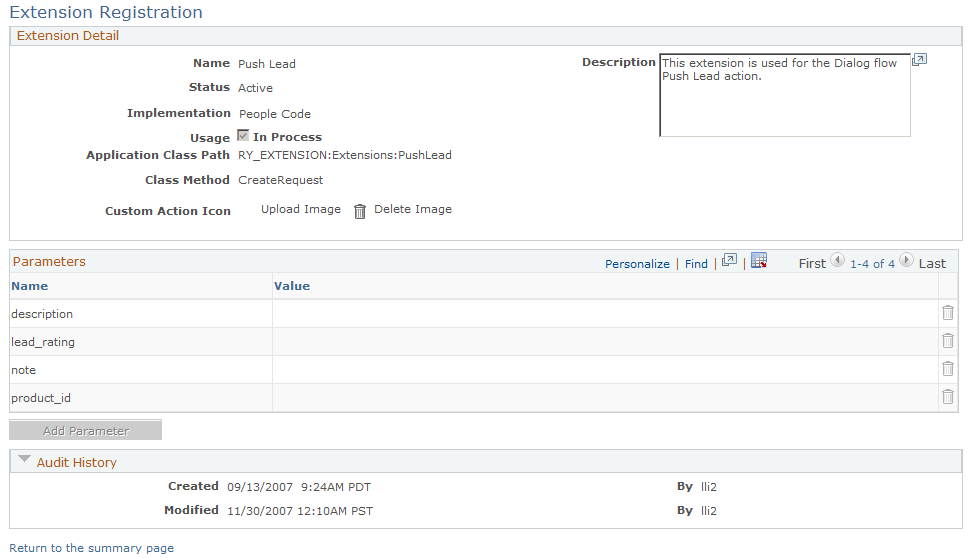Image resolution: width=973 pixels, height=558 pixels.
Task: Open Parameters grid in new window icon
Action: pos(729,261)
